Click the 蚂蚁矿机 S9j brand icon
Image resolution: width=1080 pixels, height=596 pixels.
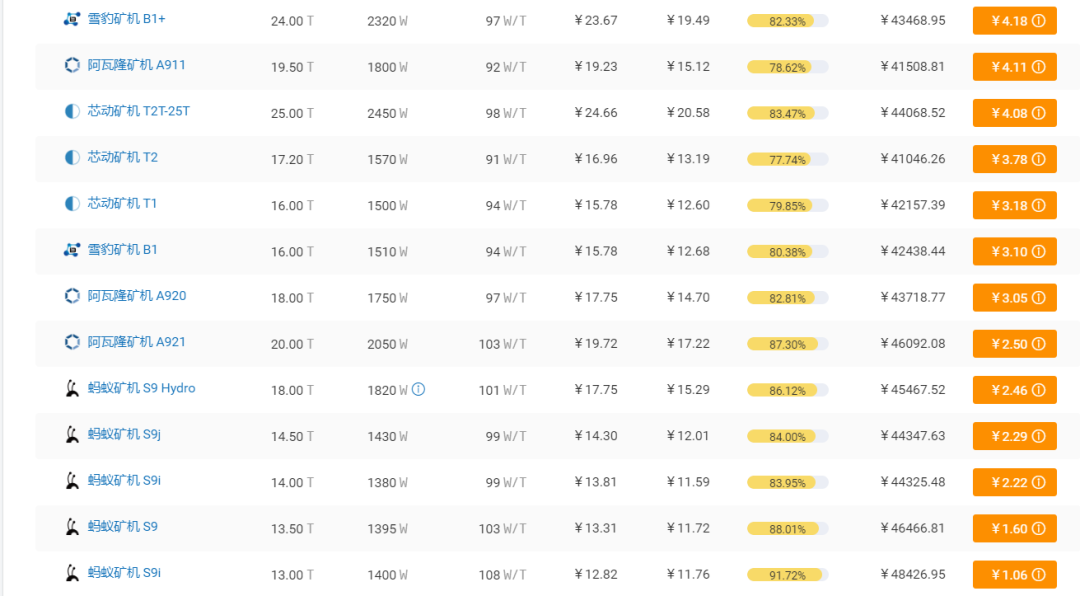click(x=72, y=434)
